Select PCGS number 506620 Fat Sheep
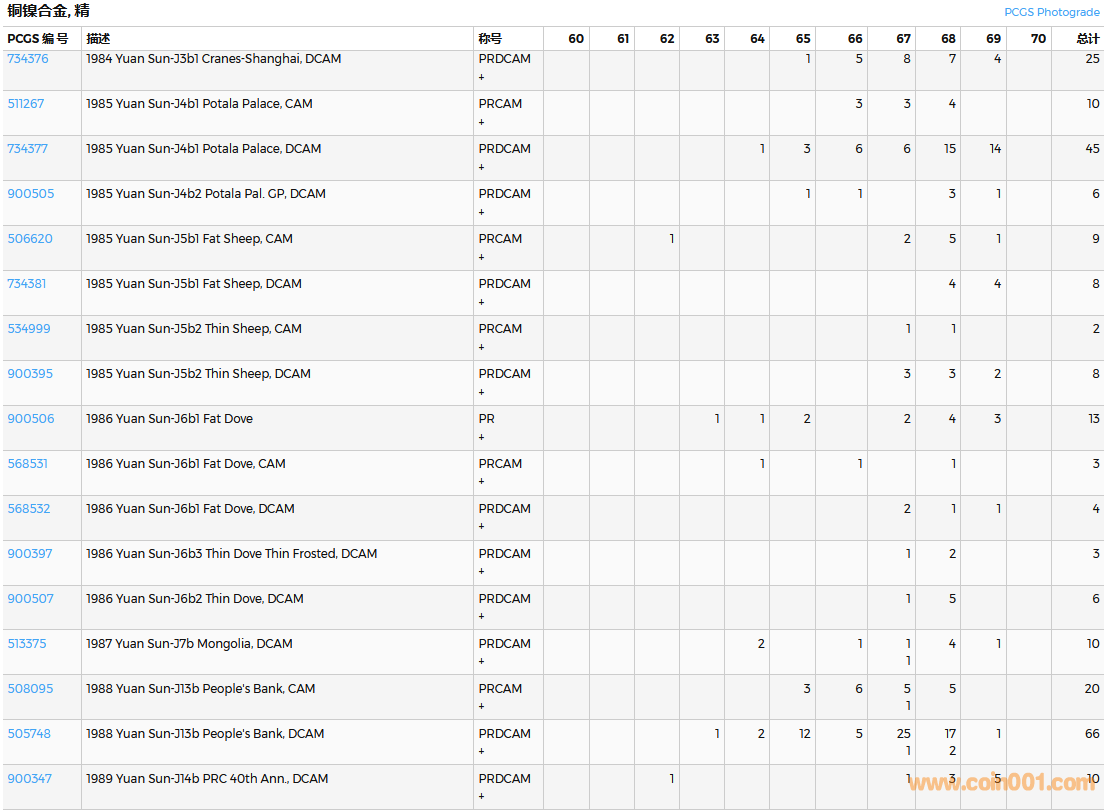 [30, 239]
